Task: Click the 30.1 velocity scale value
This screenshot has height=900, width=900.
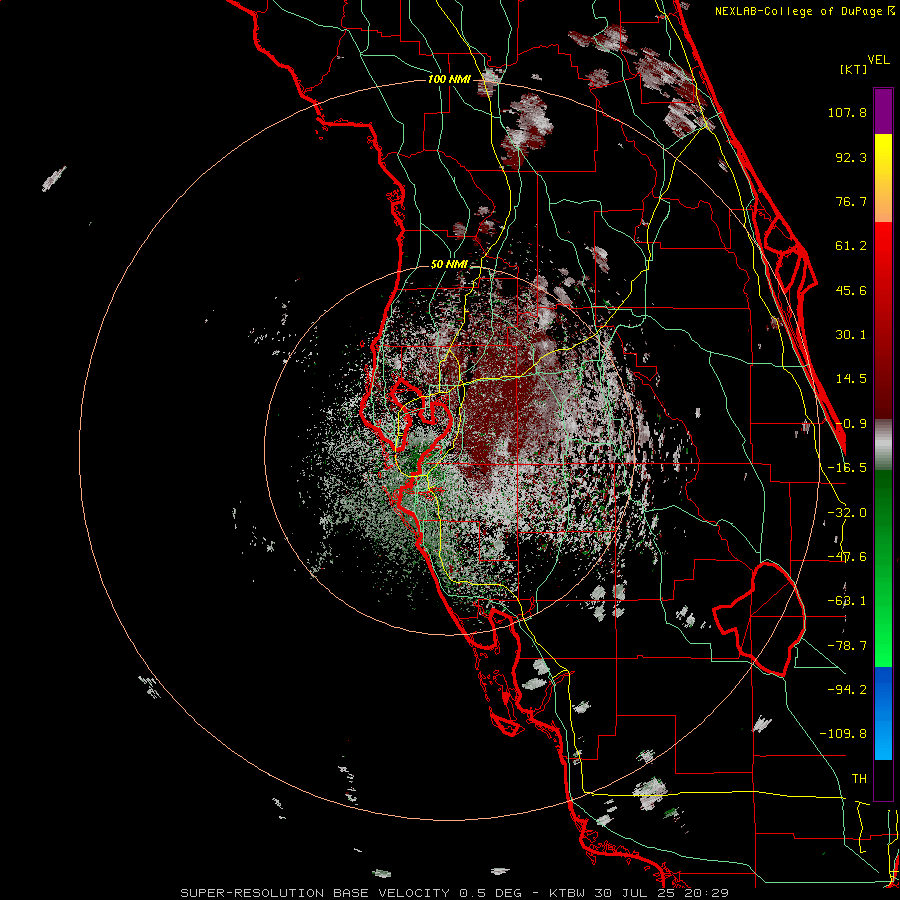Action: [x=851, y=335]
